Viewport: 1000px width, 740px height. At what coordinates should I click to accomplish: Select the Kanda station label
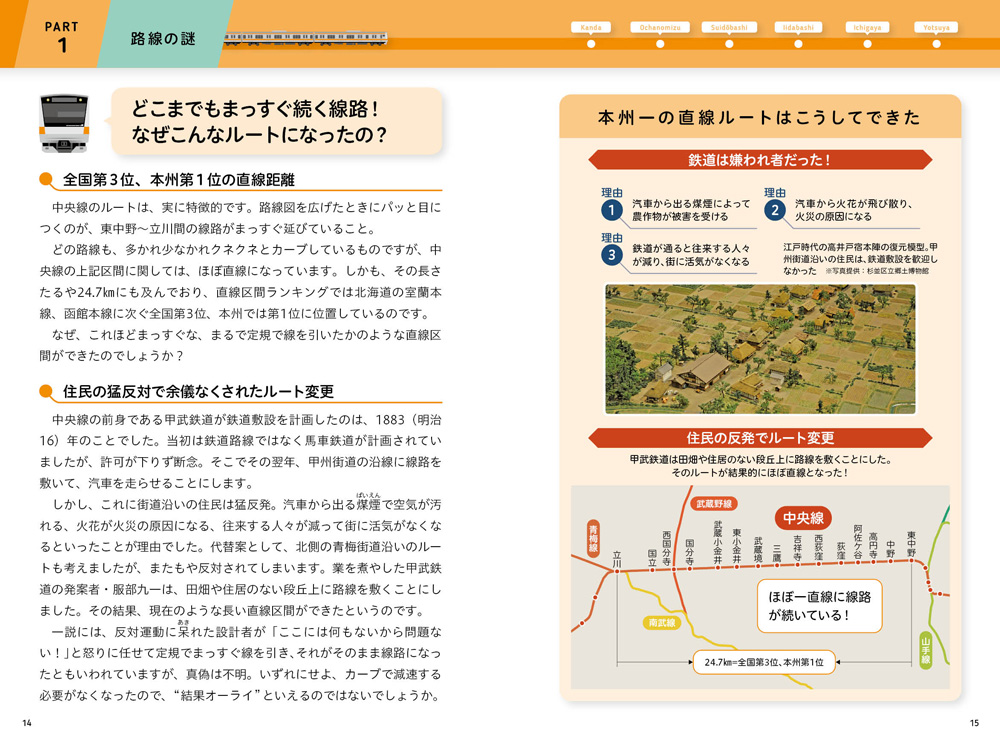pos(591,27)
